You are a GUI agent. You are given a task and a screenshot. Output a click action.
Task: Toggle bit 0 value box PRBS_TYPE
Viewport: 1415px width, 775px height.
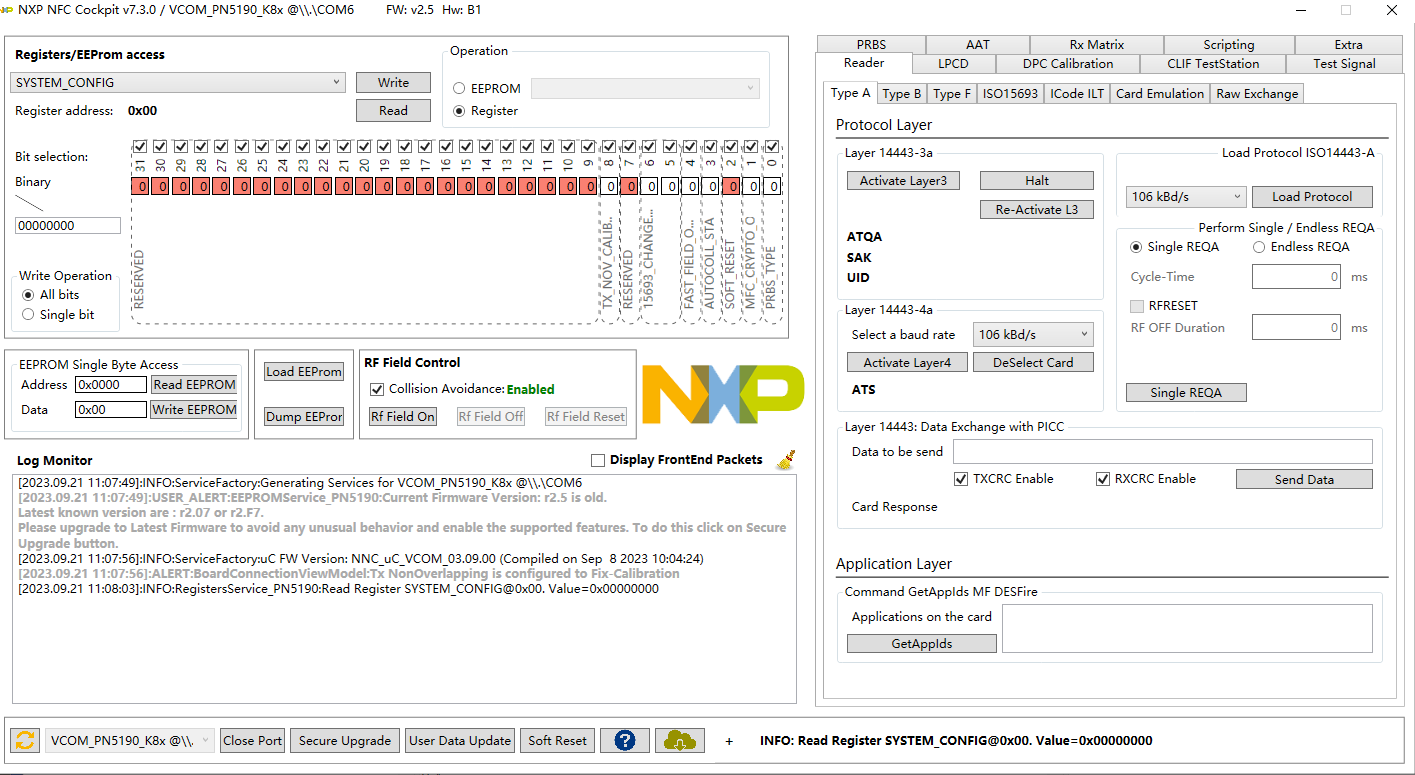pos(772,186)
